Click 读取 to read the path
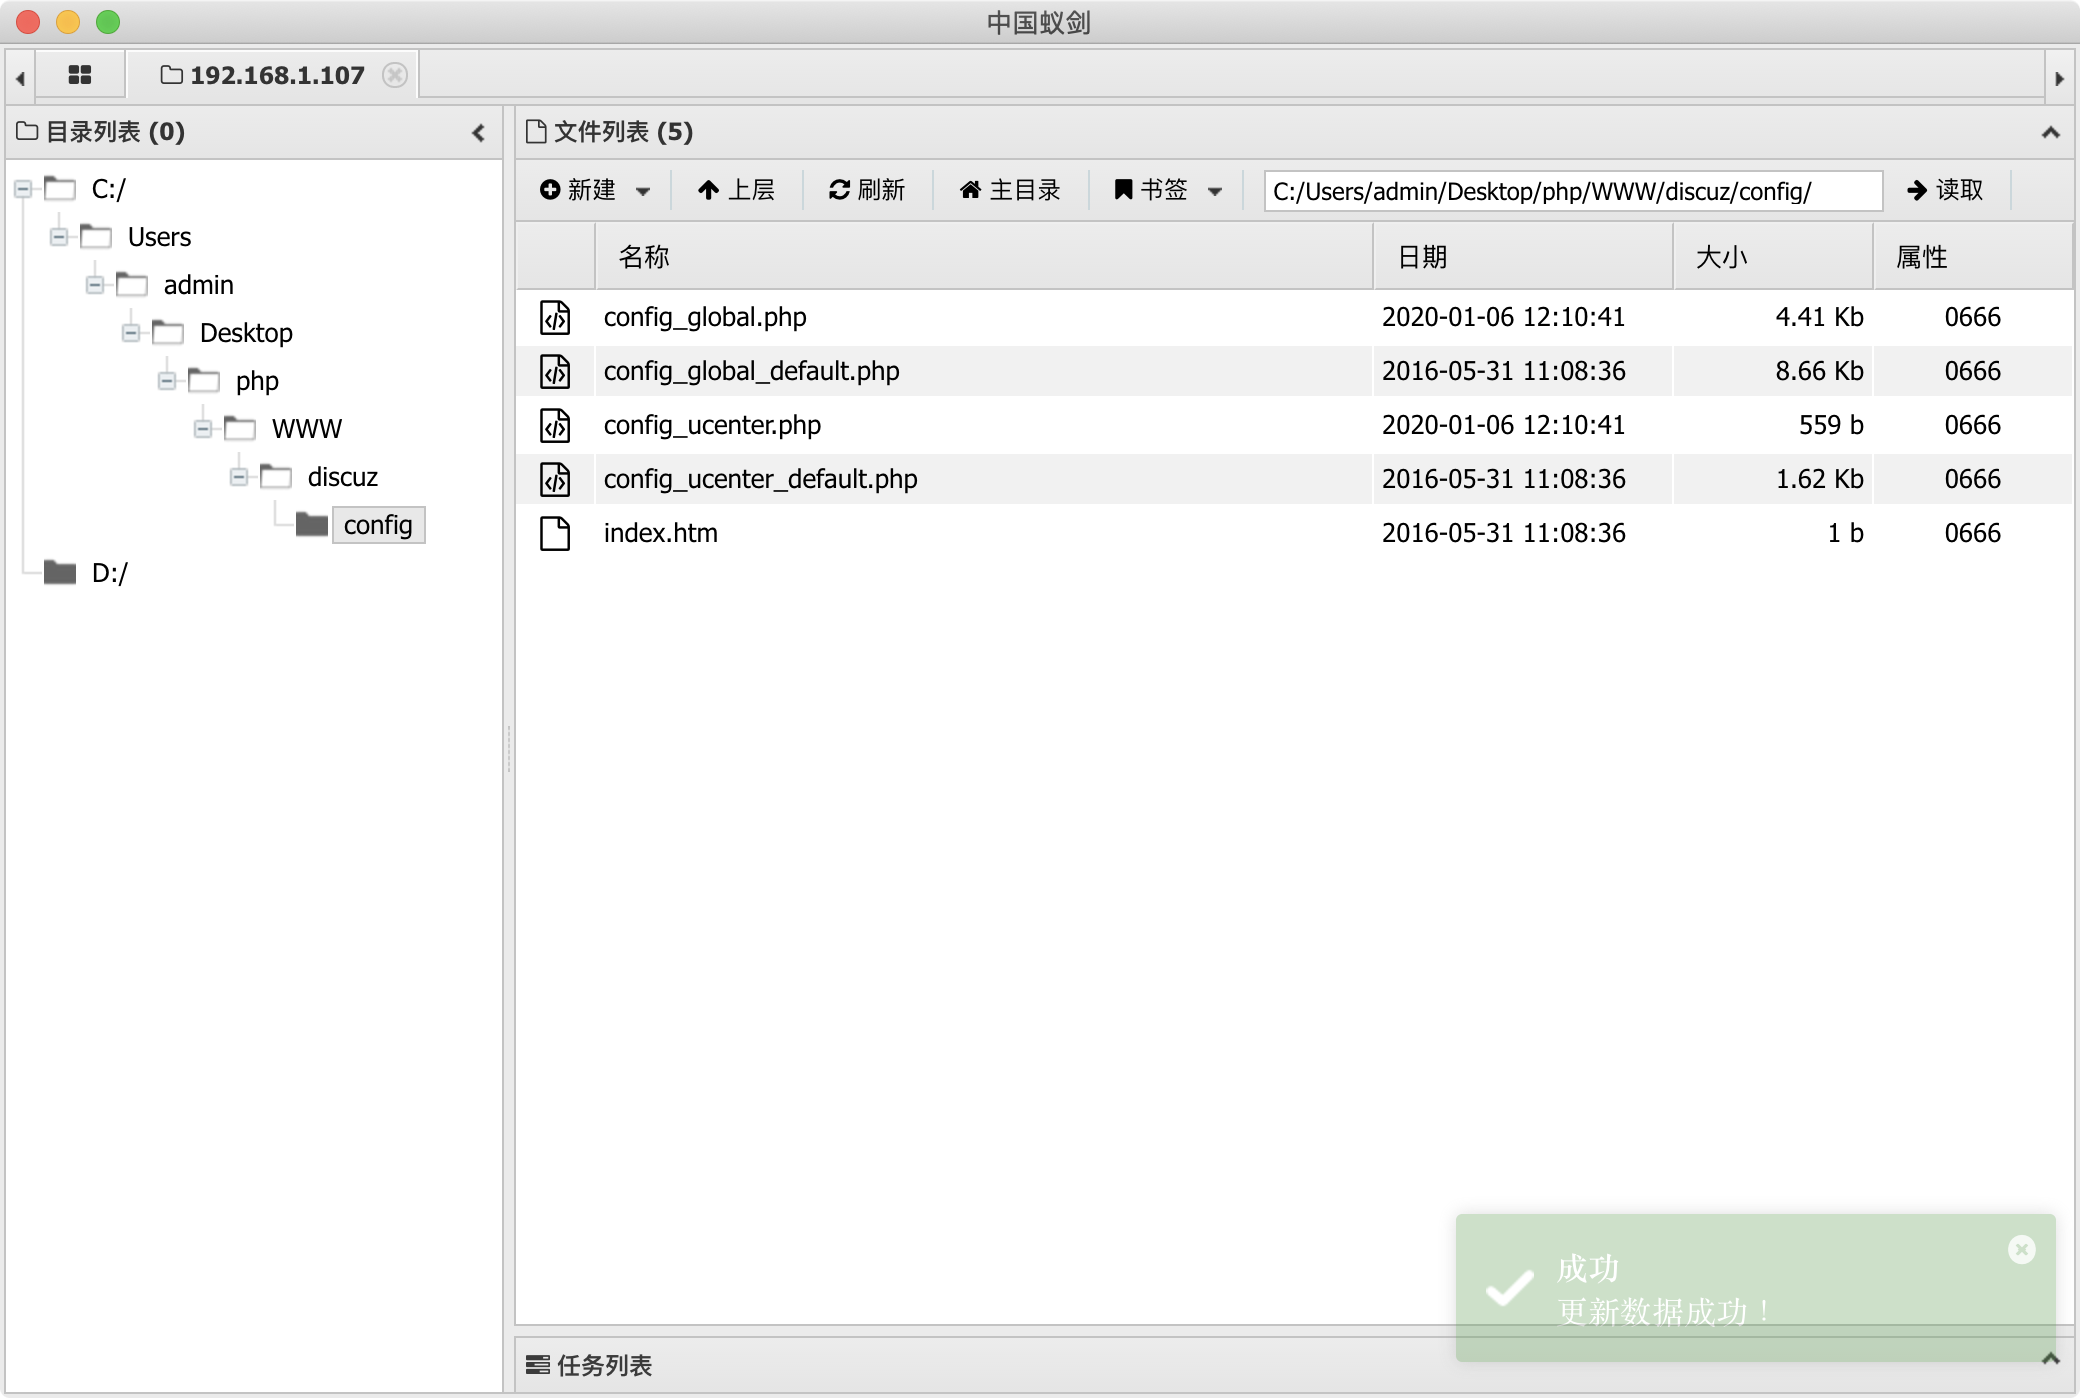 1945,190
